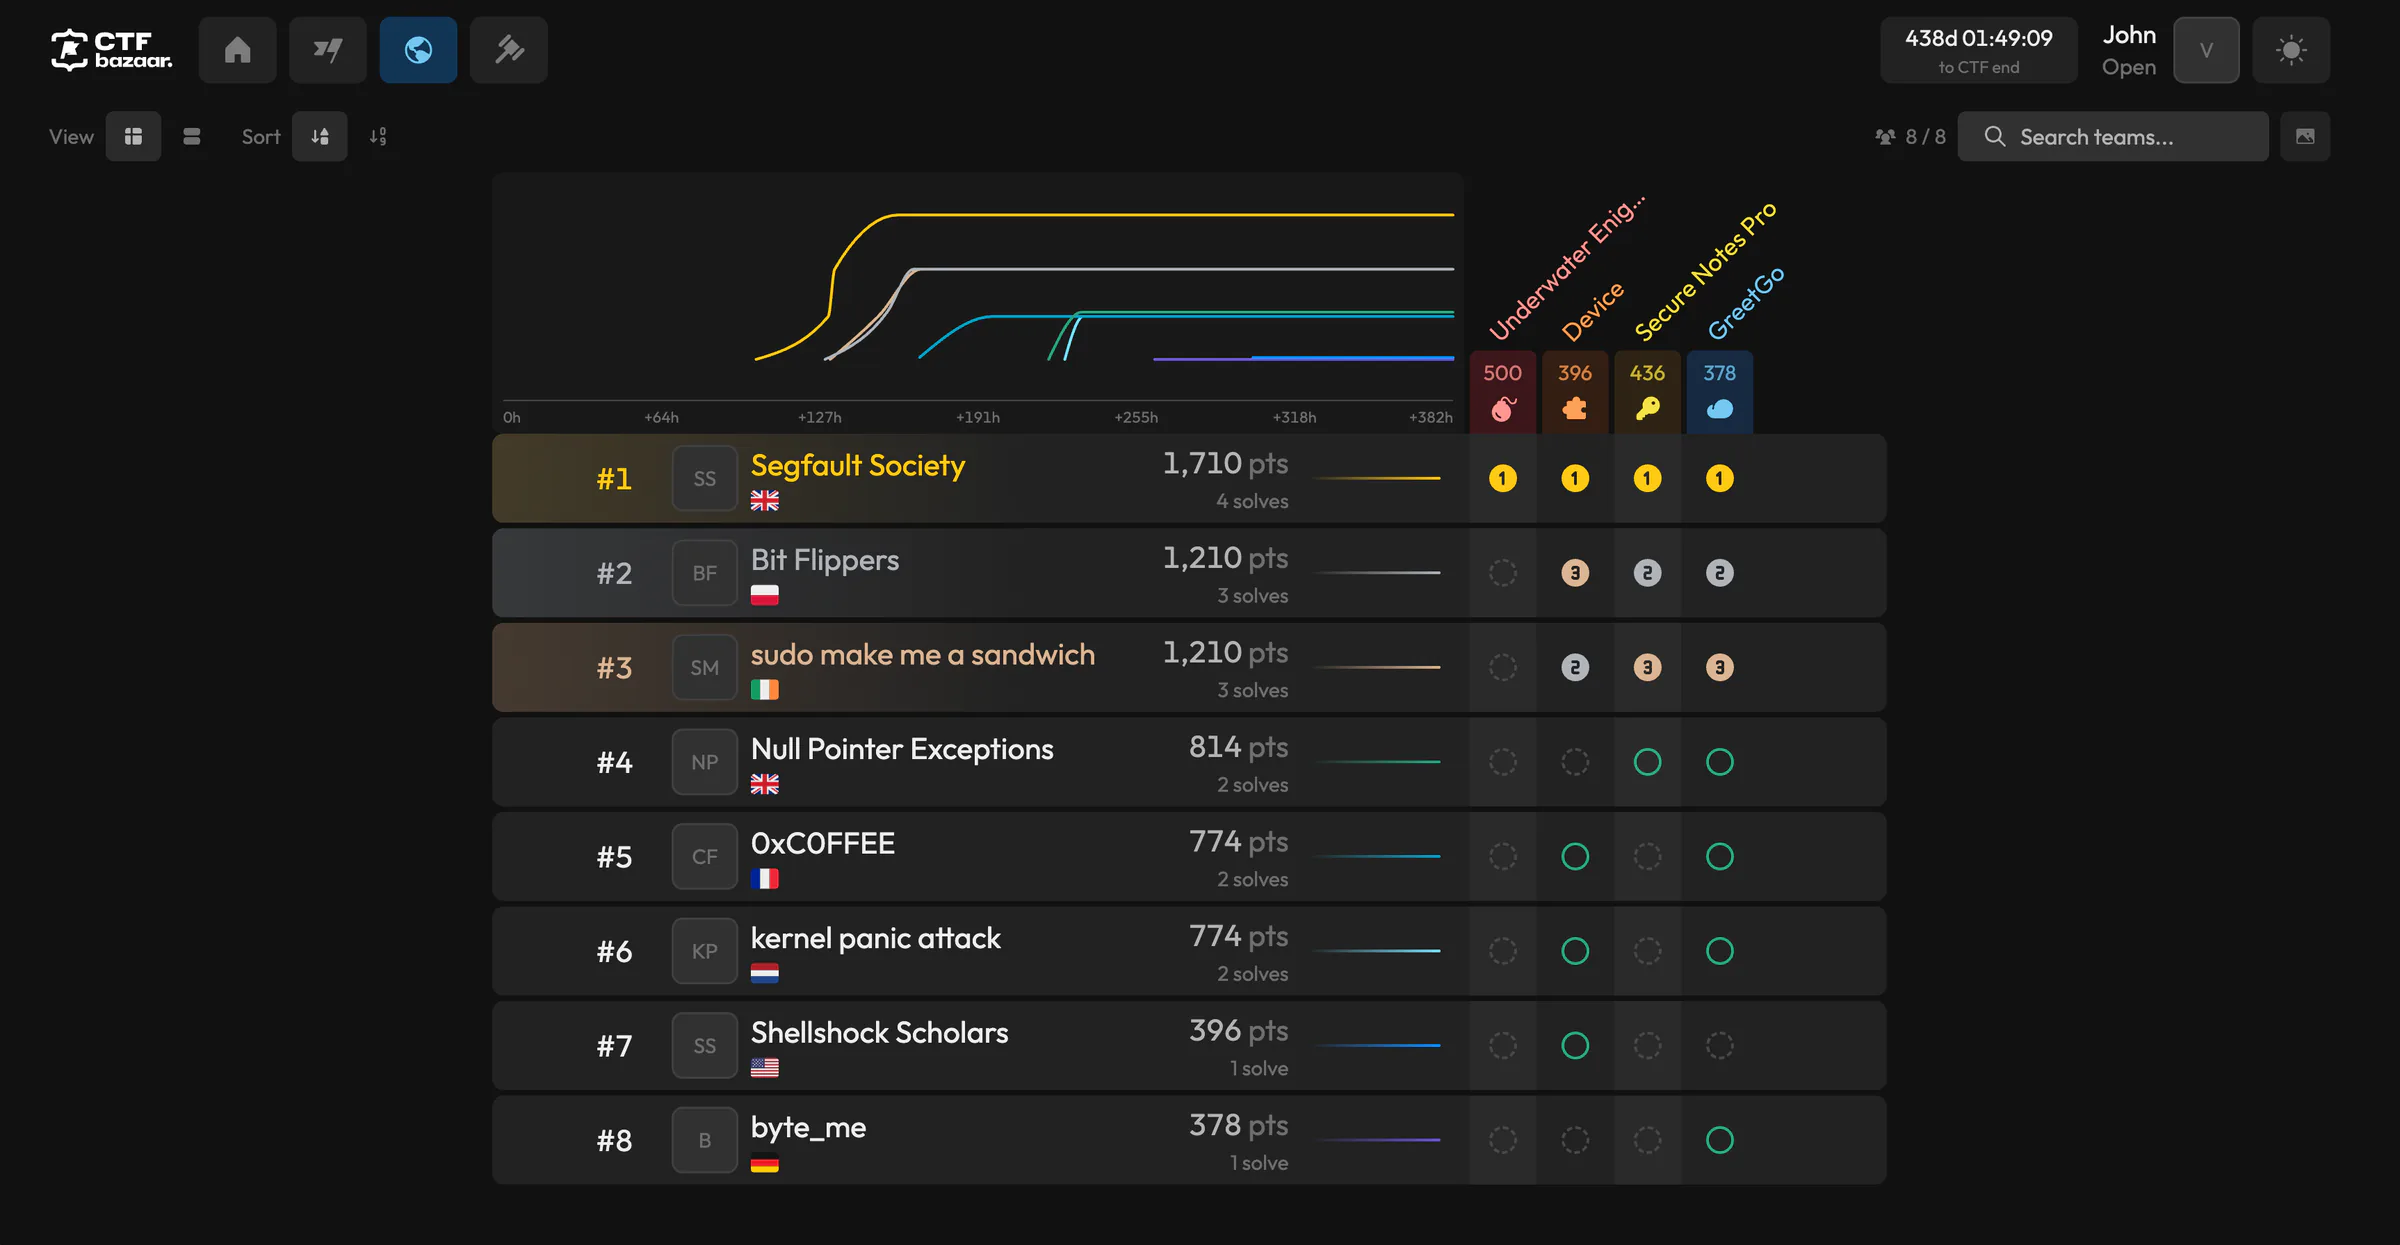Open the Secure Notes Pro 436 column

[1647, 391]
